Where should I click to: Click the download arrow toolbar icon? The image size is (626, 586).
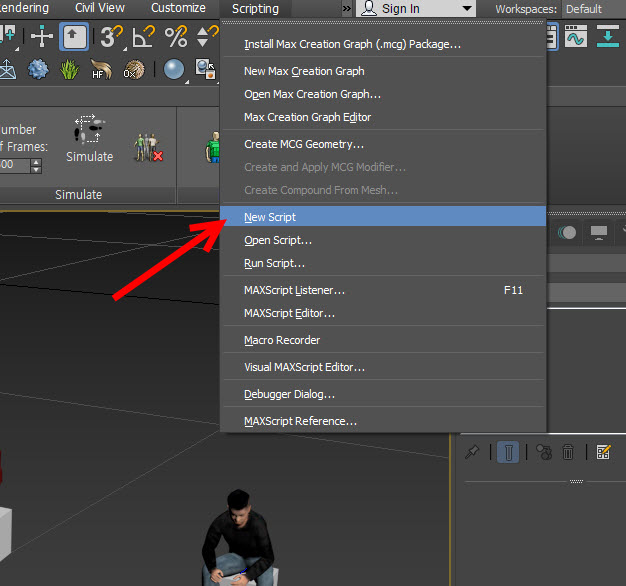click(x=608, y=36)
